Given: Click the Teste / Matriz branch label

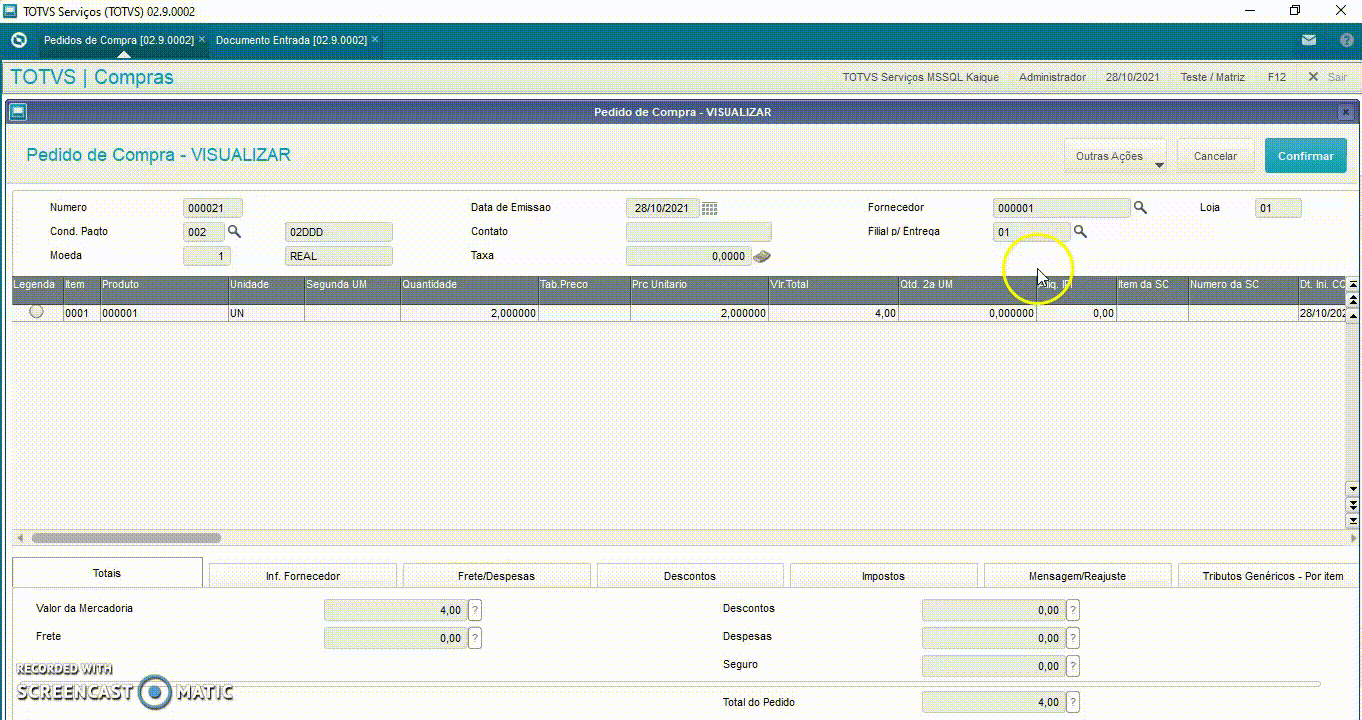Looking at the screenshot, I should 1212,77.
